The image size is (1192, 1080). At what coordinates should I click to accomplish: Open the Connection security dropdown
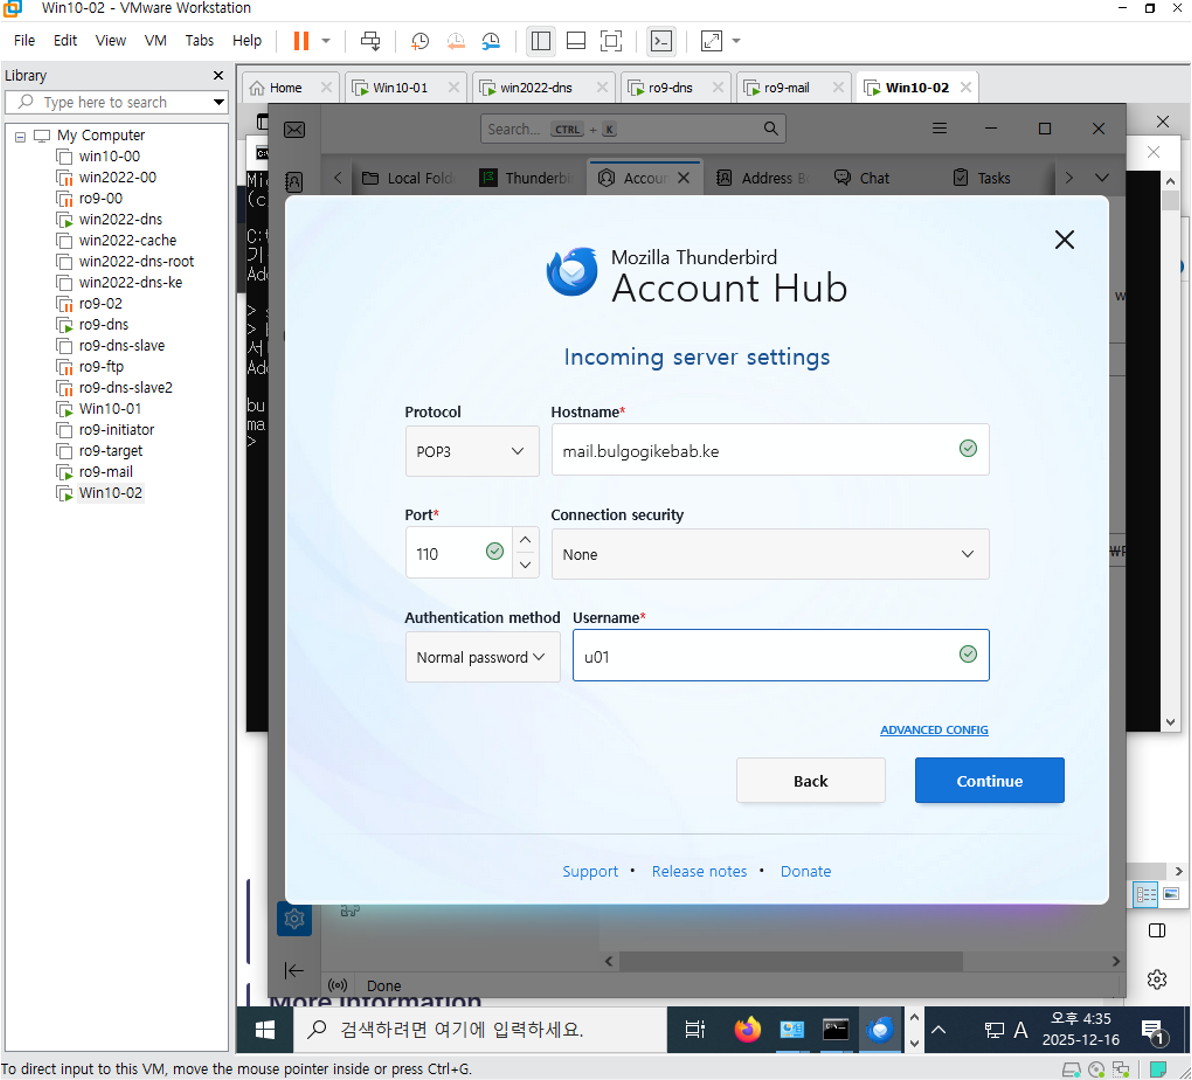click(x=769, y=554)
